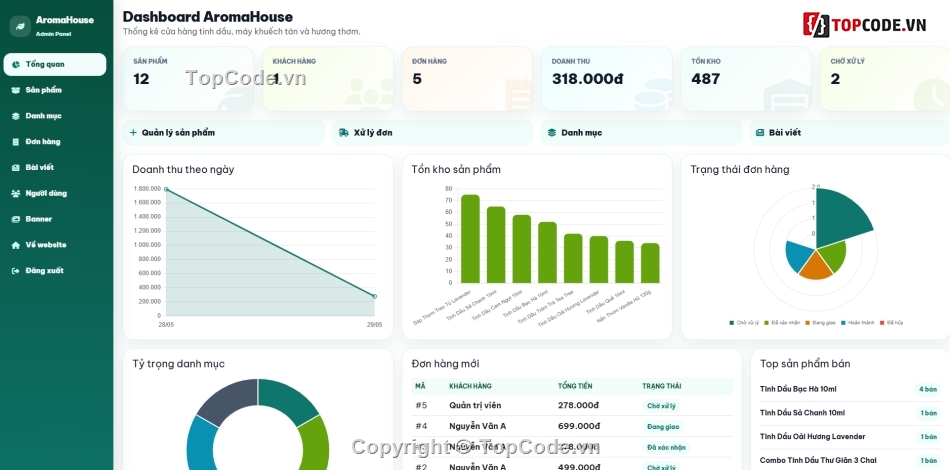
Task: Select Về website in the sidebar
Action: pyautogui.click(x=55, y=245)
